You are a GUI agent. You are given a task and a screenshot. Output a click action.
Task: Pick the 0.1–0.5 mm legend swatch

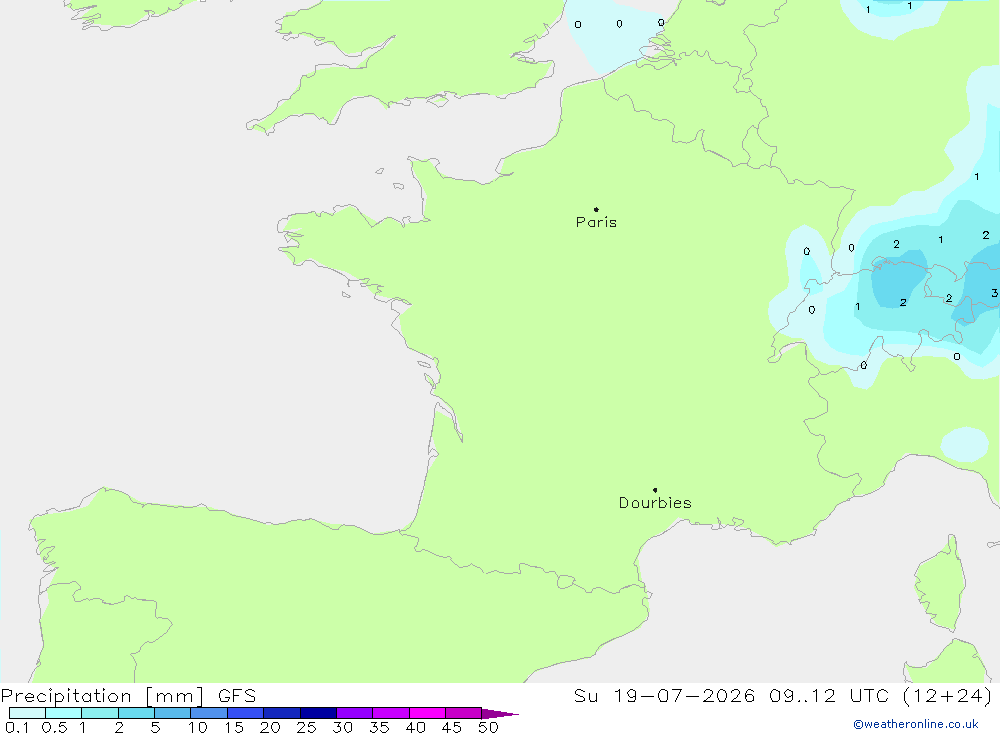27,713
